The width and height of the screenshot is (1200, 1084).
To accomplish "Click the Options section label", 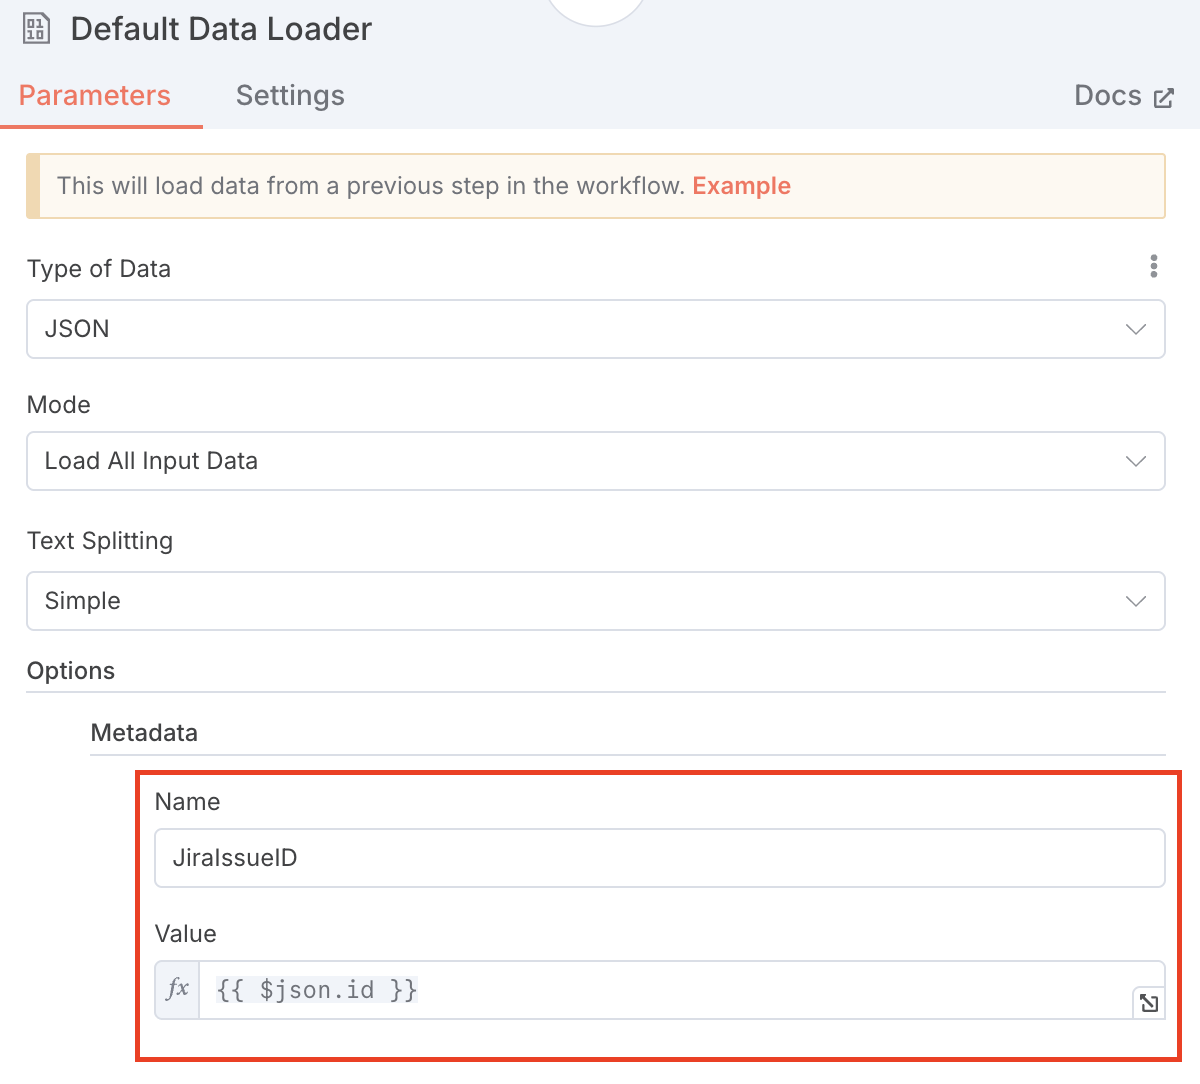I will tap(70, 670).
